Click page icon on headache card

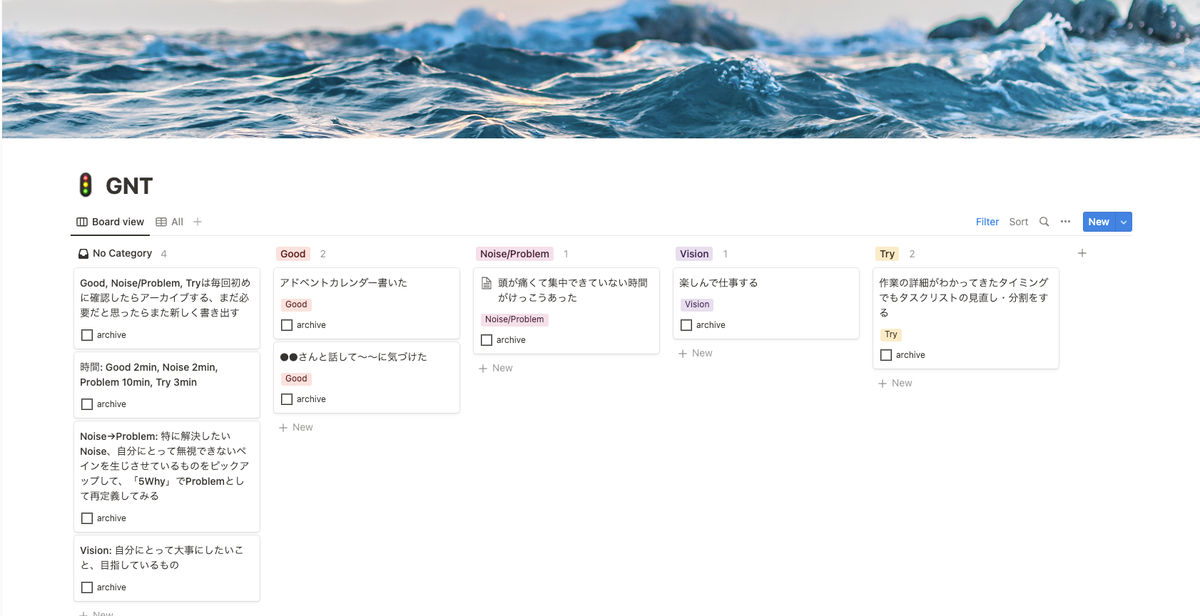click(x=486, y=283)
